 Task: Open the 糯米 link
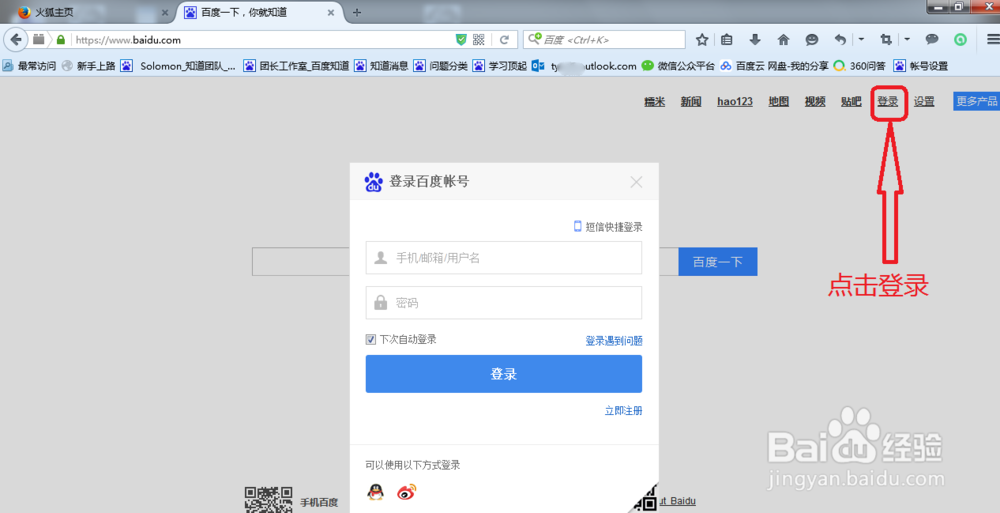(x=654, y=101)
